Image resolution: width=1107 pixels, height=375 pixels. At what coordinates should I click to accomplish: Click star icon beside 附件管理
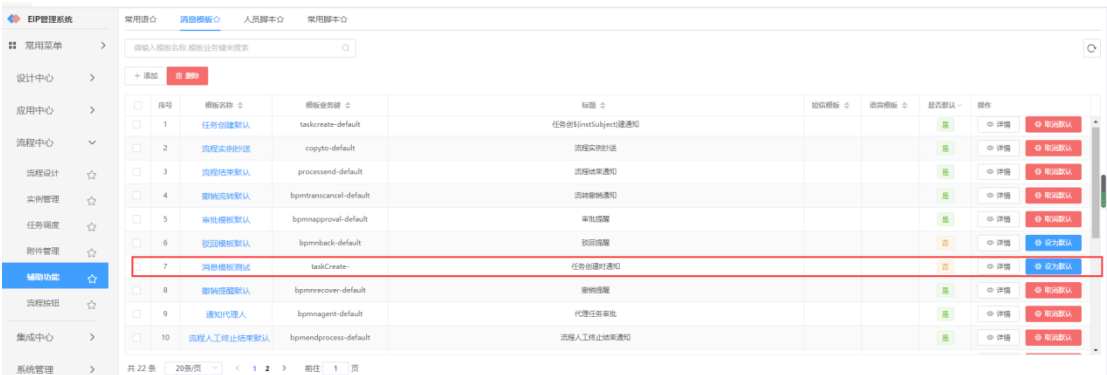pyautogui.click(x=91, y=252)
